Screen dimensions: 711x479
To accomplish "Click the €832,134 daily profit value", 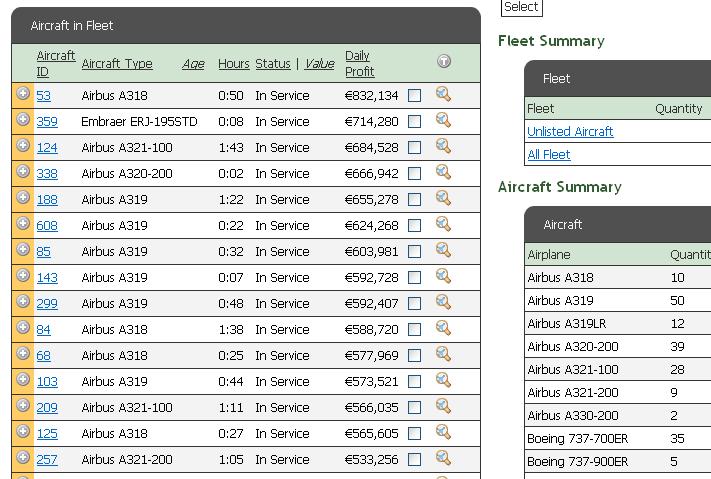I will pos(371,96).
